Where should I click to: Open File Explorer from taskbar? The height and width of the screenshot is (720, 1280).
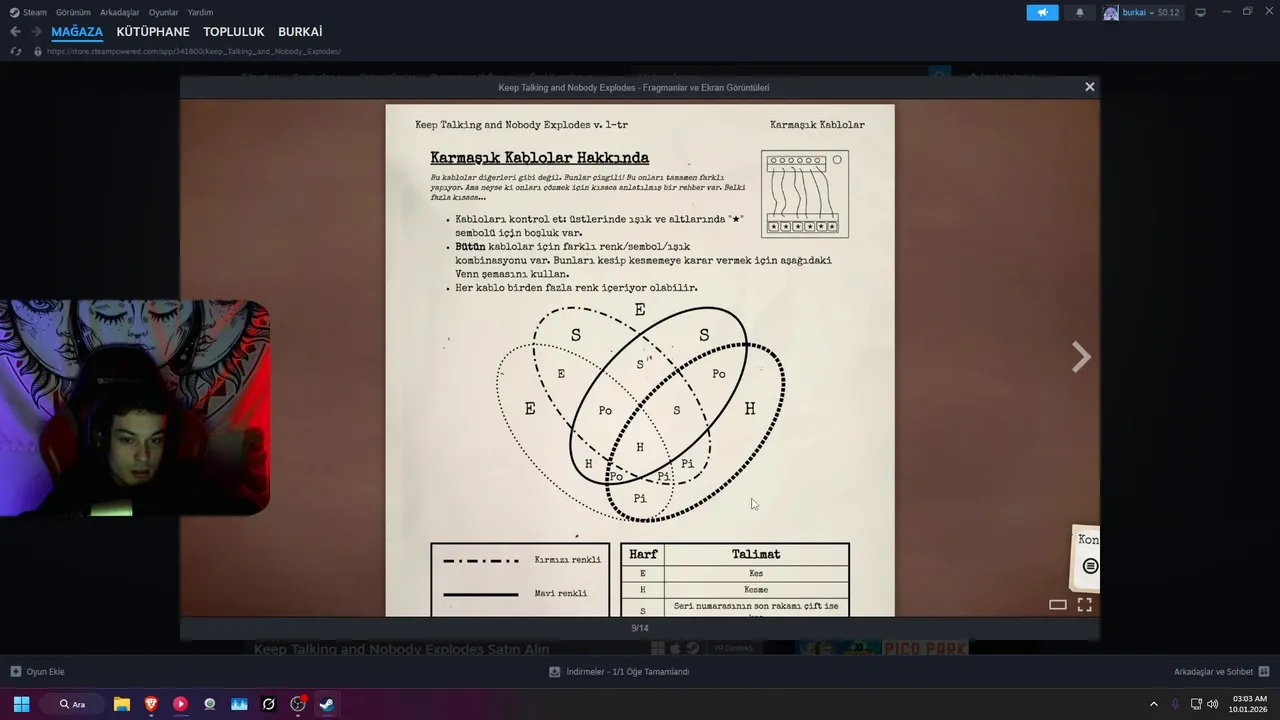[122, 704]
